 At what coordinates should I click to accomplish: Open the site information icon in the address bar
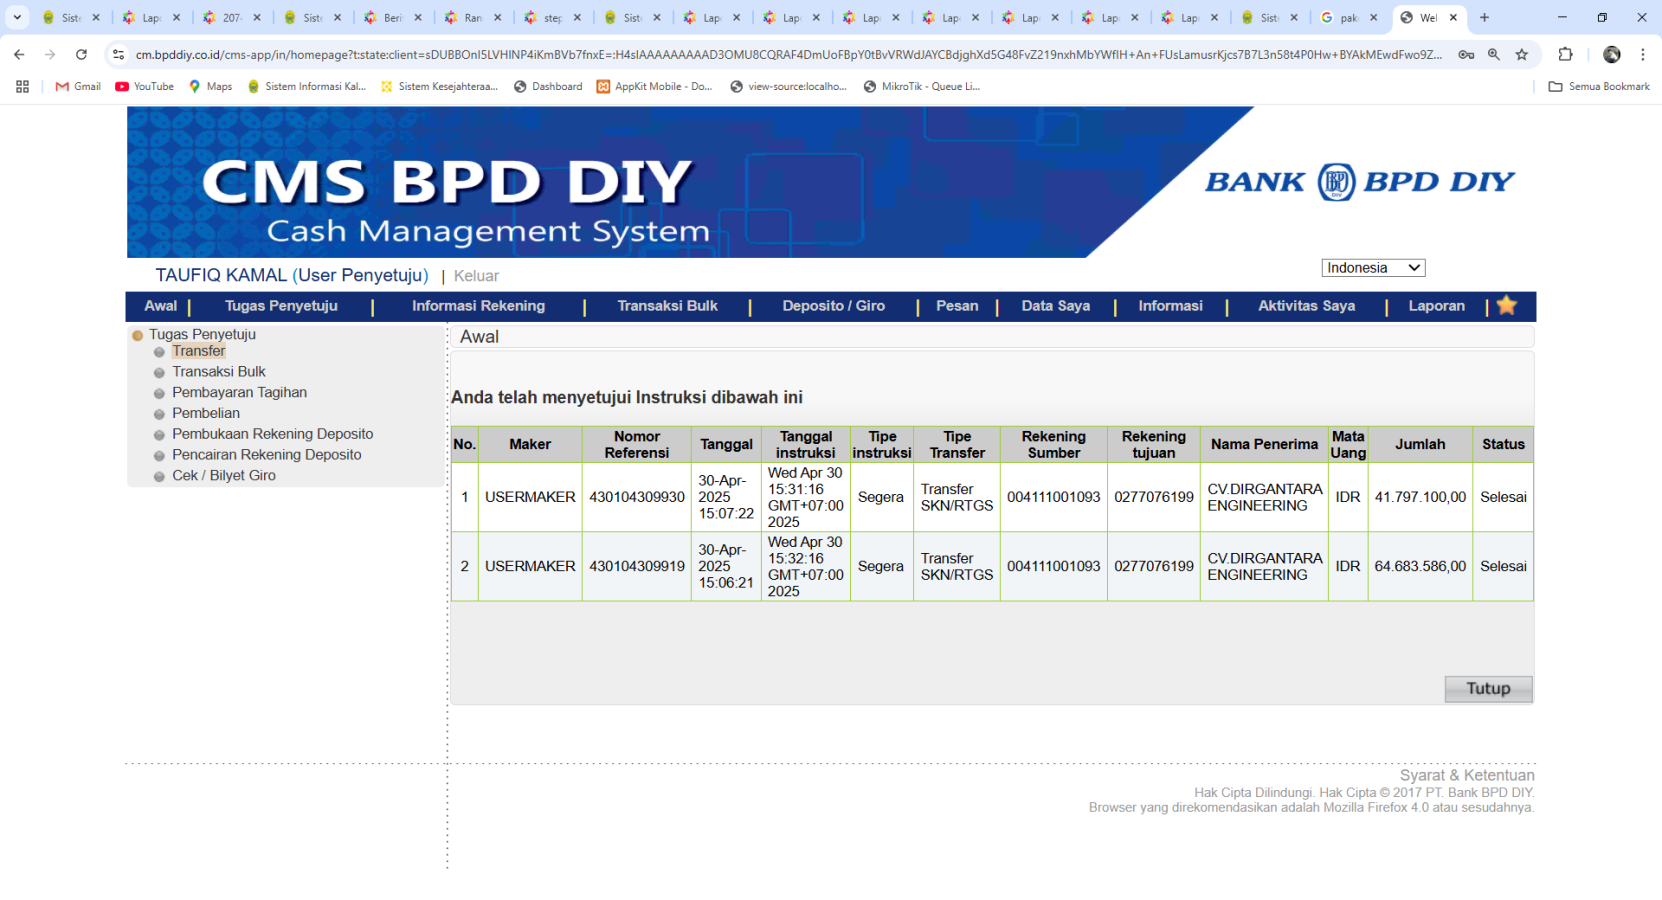pyautogui.click(x=118, y=55)
